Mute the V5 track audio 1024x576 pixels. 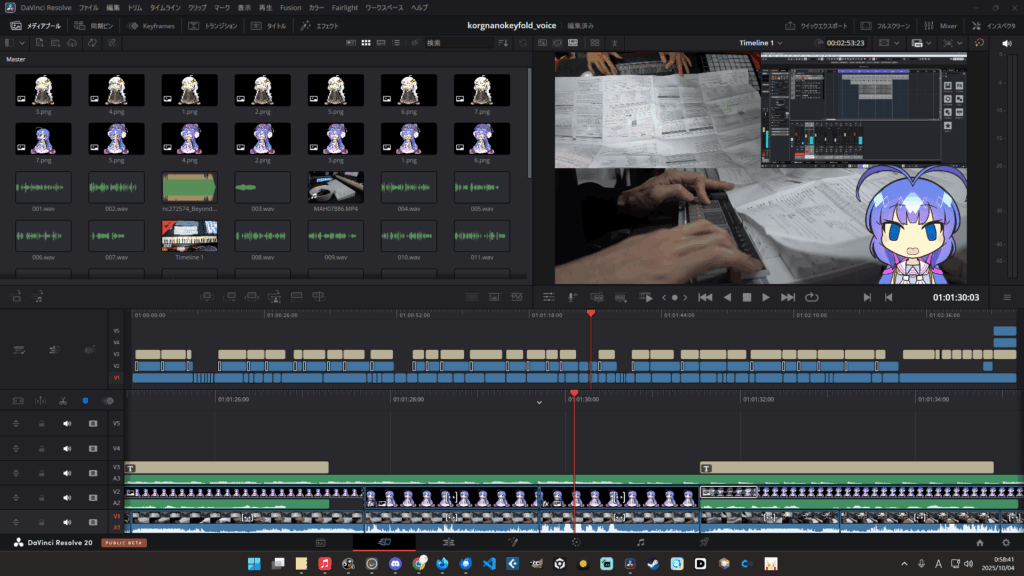click(68, 423)
